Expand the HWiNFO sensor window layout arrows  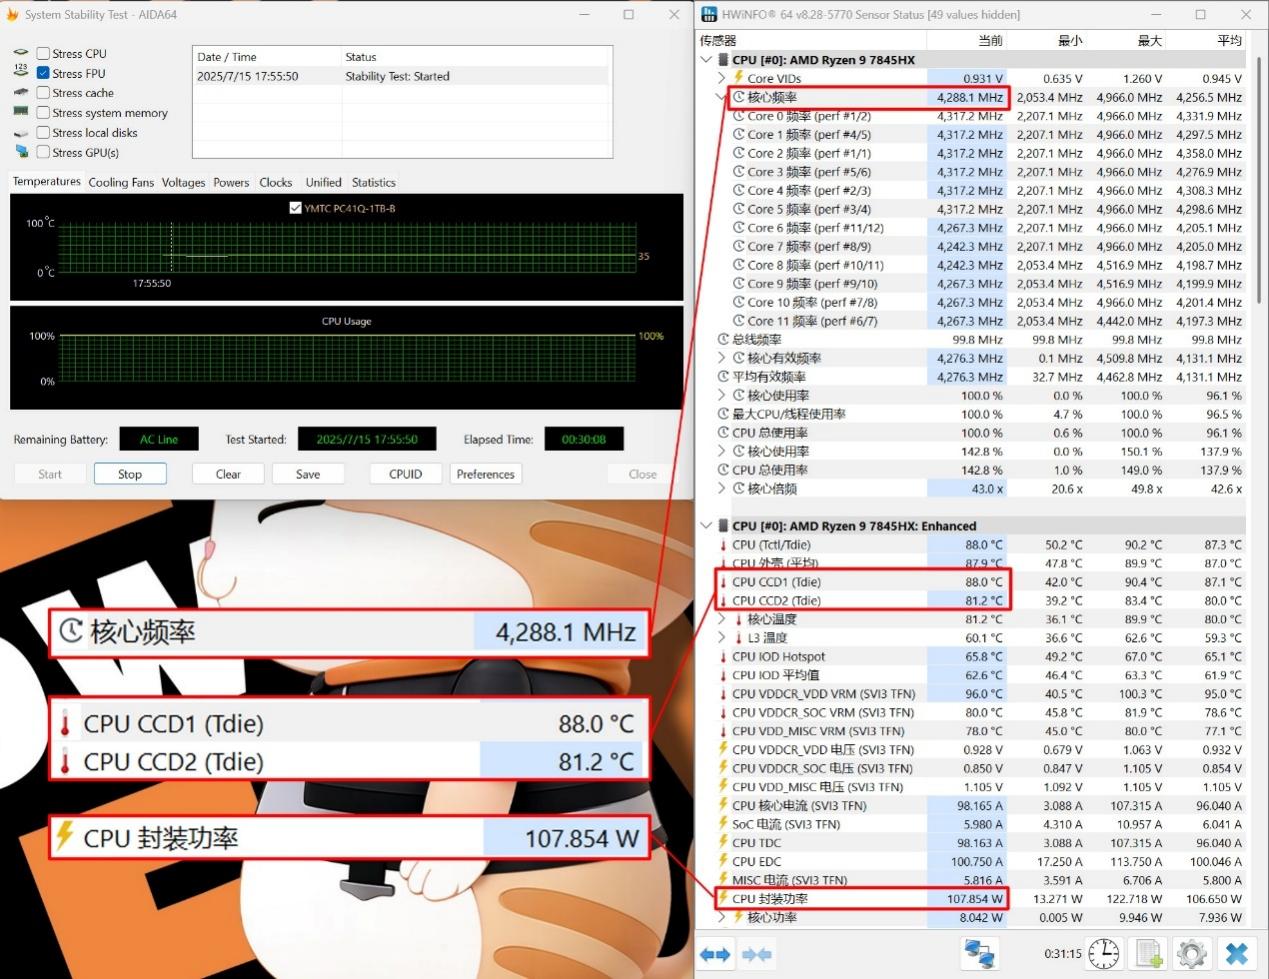715,954
